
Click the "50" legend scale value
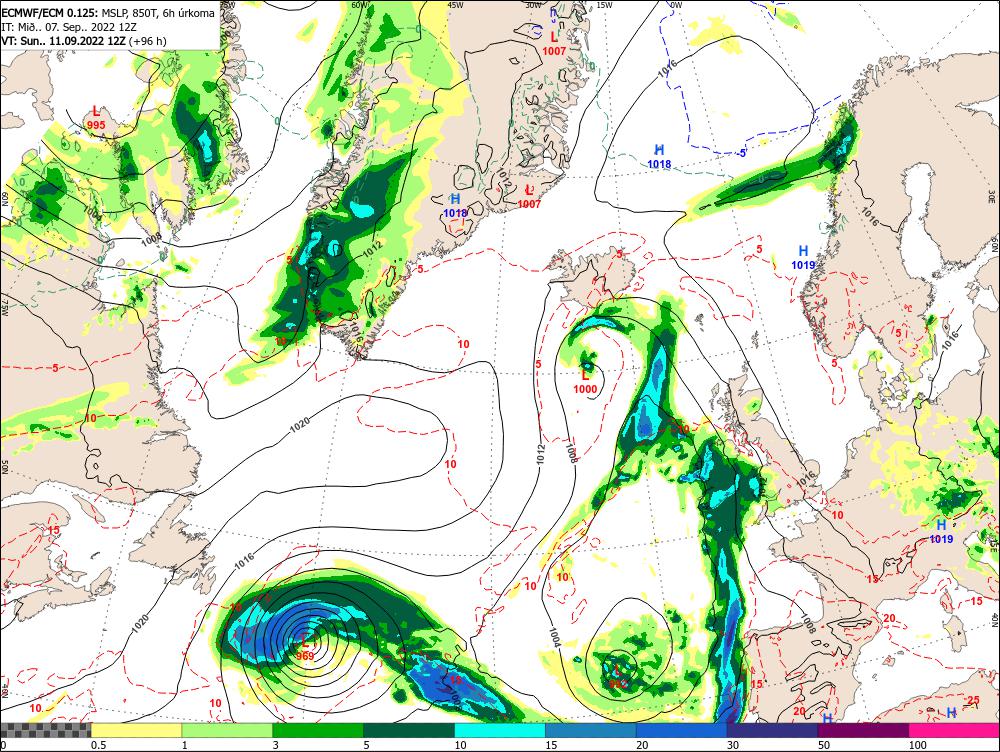click(824, 745)
